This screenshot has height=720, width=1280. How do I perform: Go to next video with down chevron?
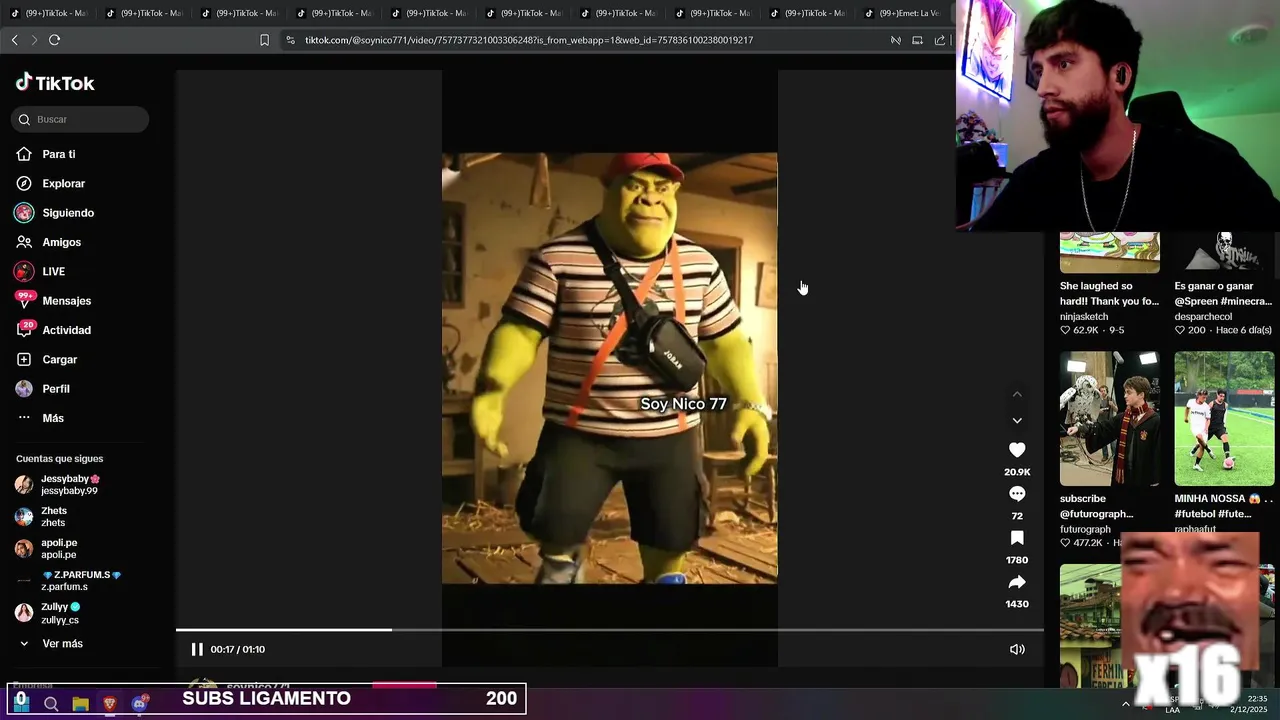[x=1017, y=421]
